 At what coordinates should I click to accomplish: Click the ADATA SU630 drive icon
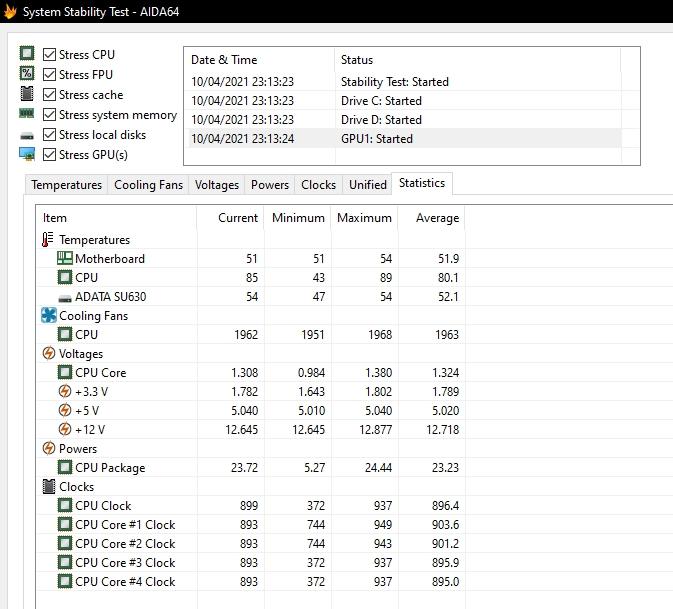pyautogui.click(x=65, y=298)
